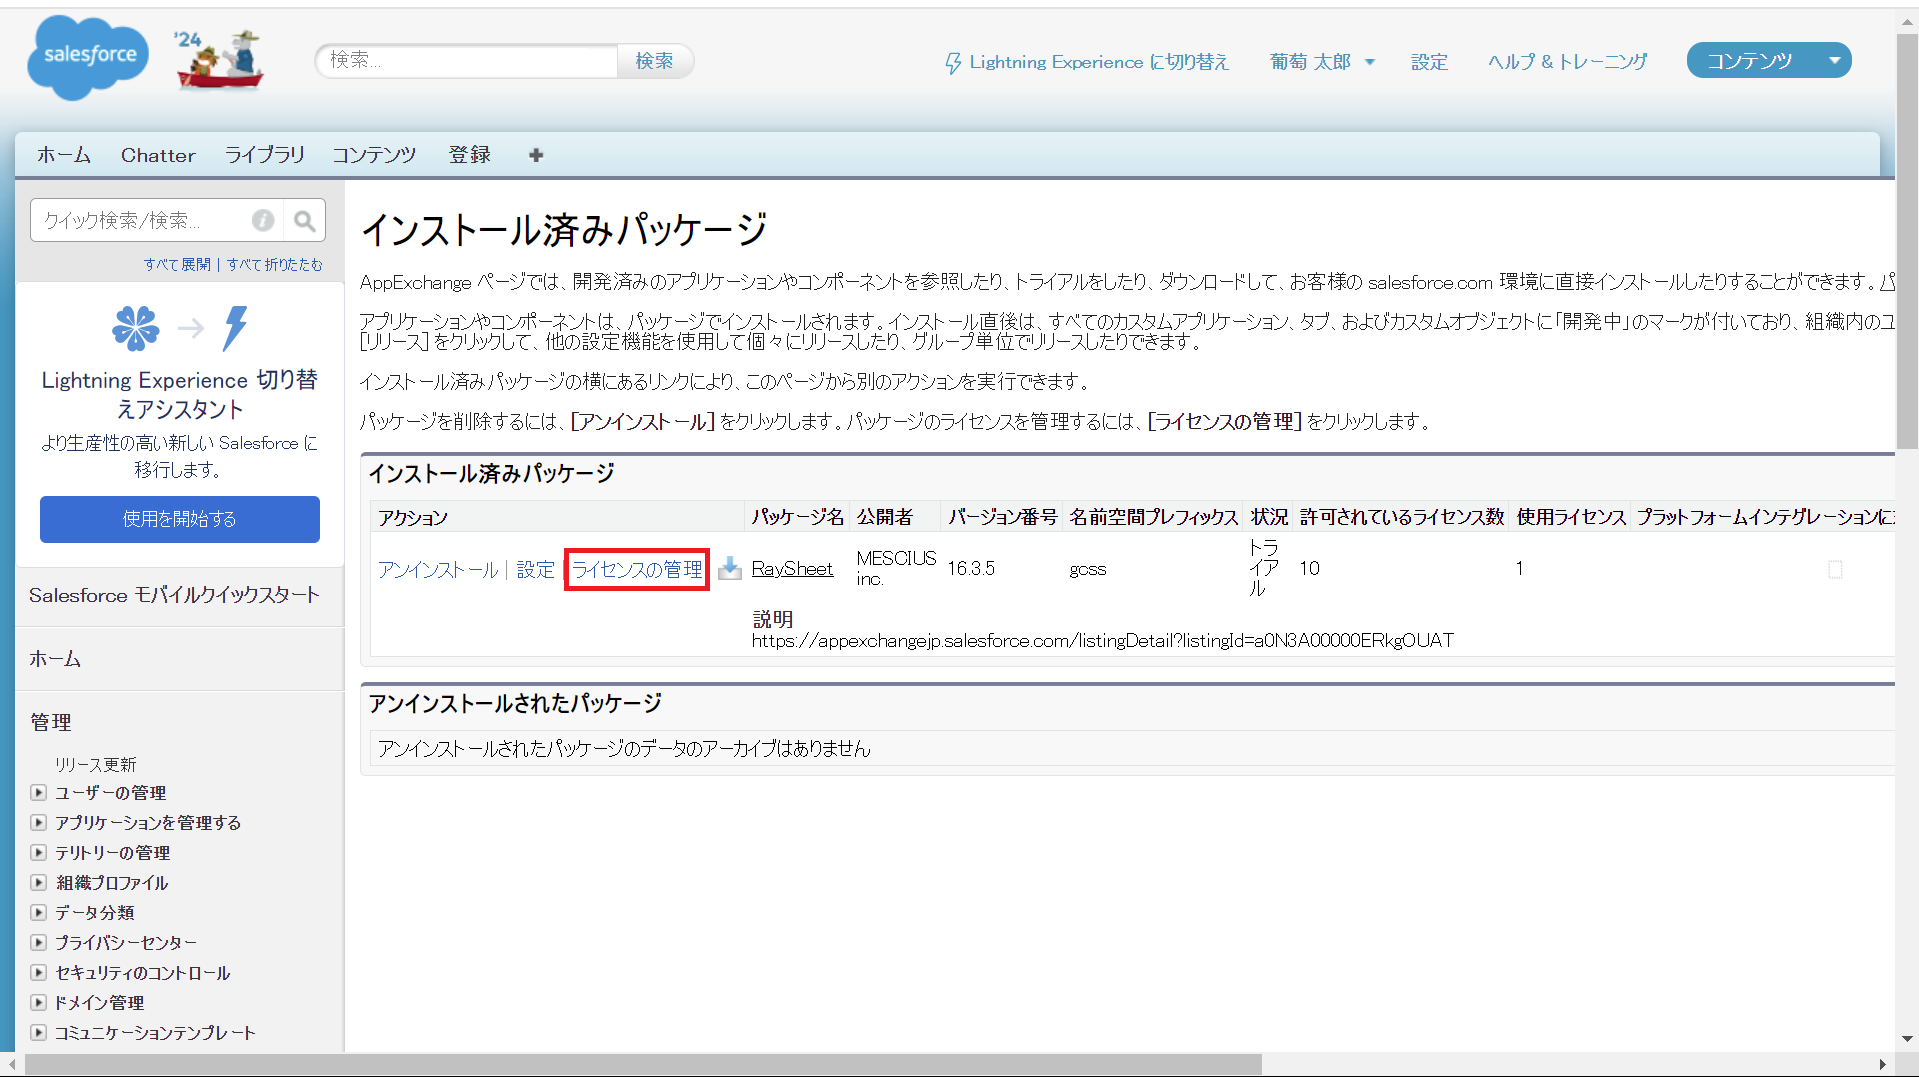
Task: Expand the 組織プロファイル node
Action: pos(38,882)
